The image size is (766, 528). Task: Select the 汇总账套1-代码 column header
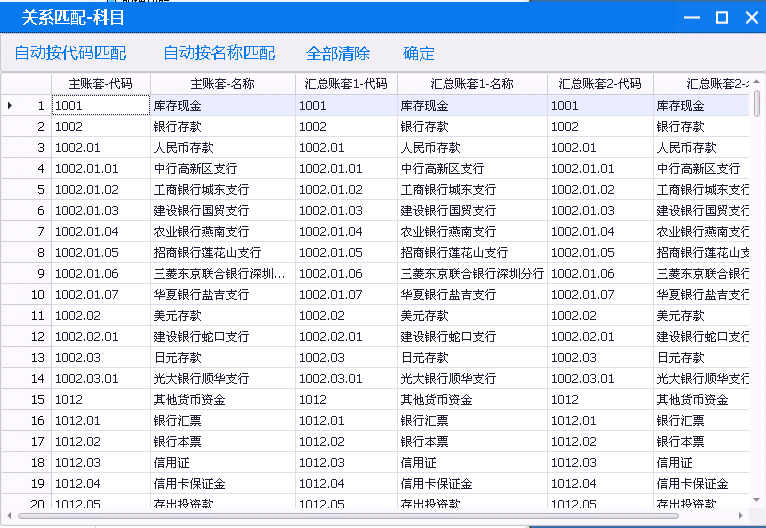click(x=346, y=84)
